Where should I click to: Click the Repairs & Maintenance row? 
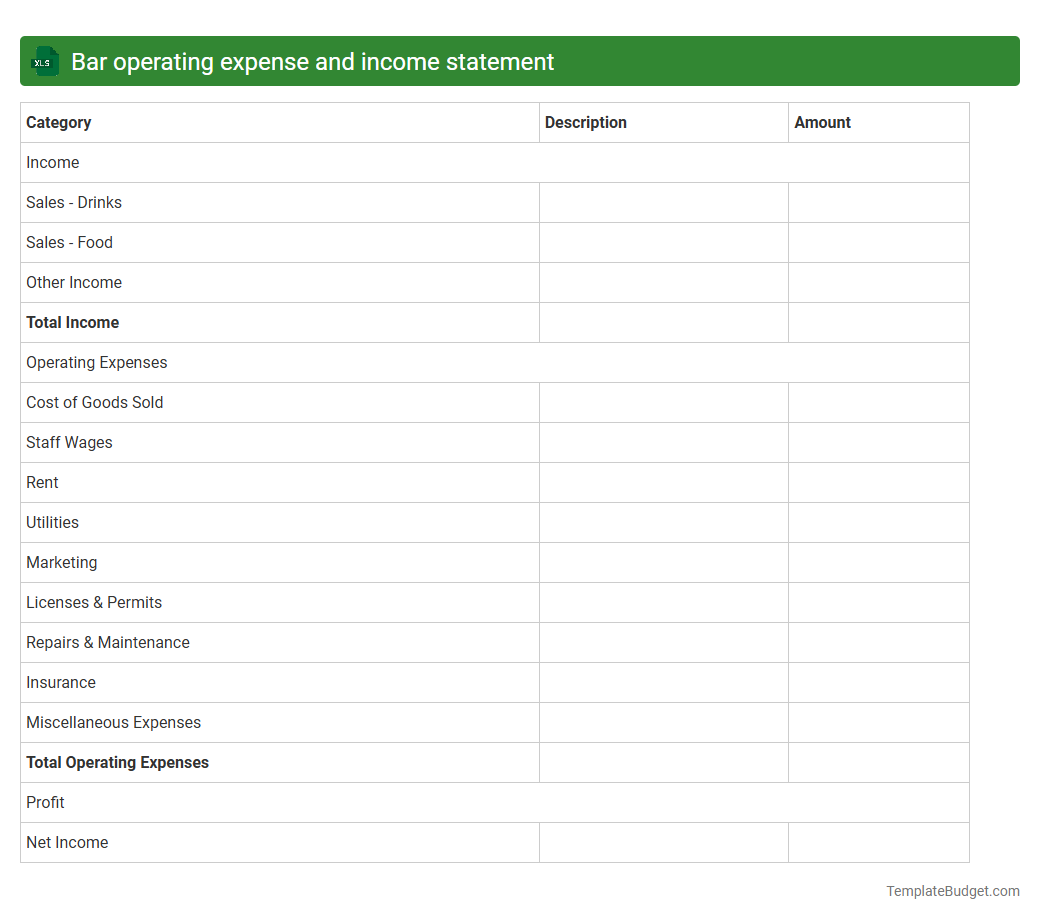pos(108,642)
